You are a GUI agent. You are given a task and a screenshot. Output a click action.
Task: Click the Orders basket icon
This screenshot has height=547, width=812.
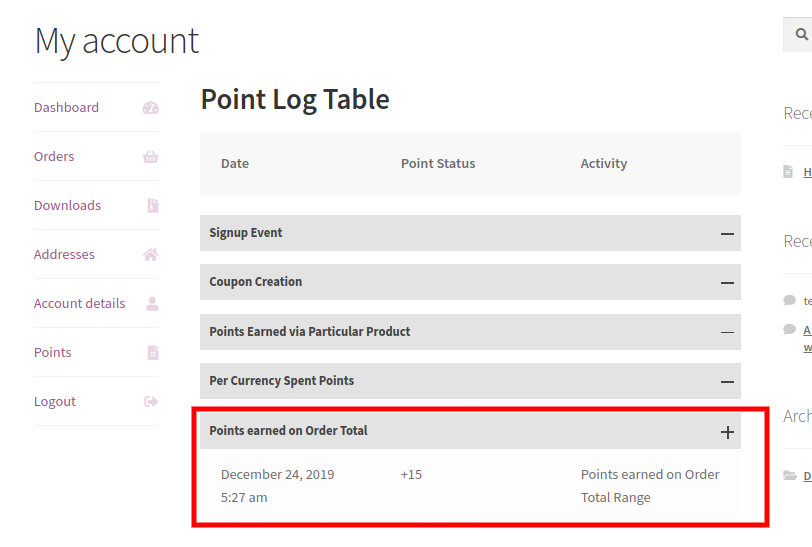pyautogui.click(x=151, y=157)
